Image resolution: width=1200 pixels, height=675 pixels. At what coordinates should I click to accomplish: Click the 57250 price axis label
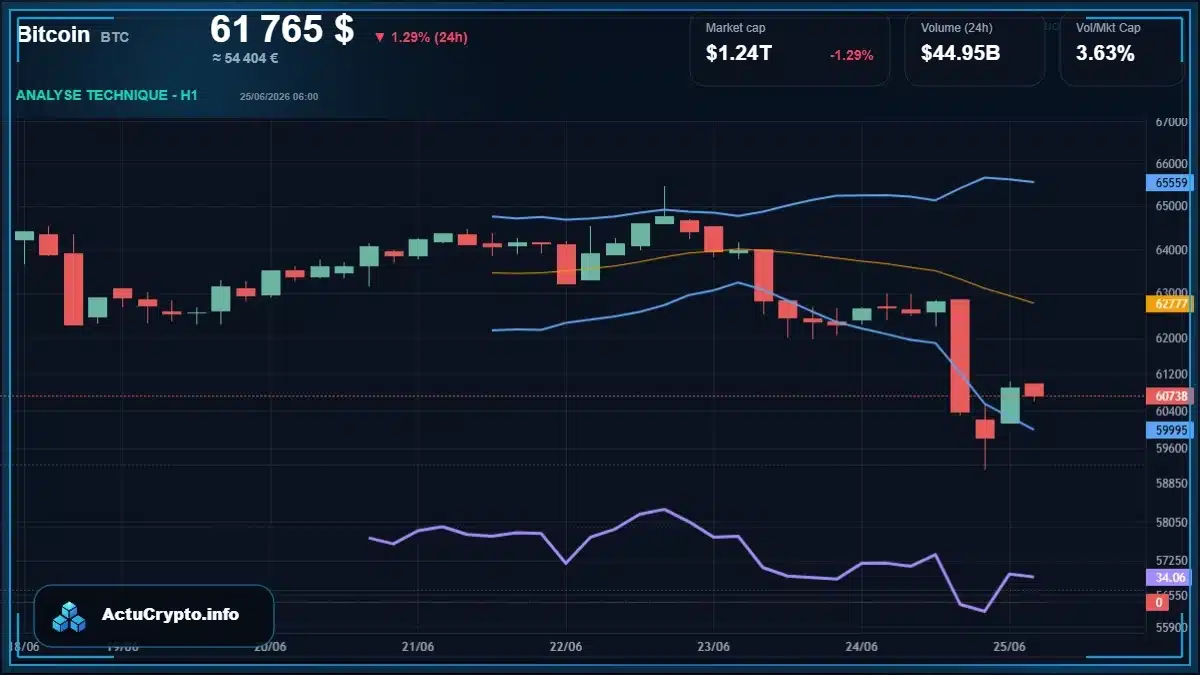1171,559
